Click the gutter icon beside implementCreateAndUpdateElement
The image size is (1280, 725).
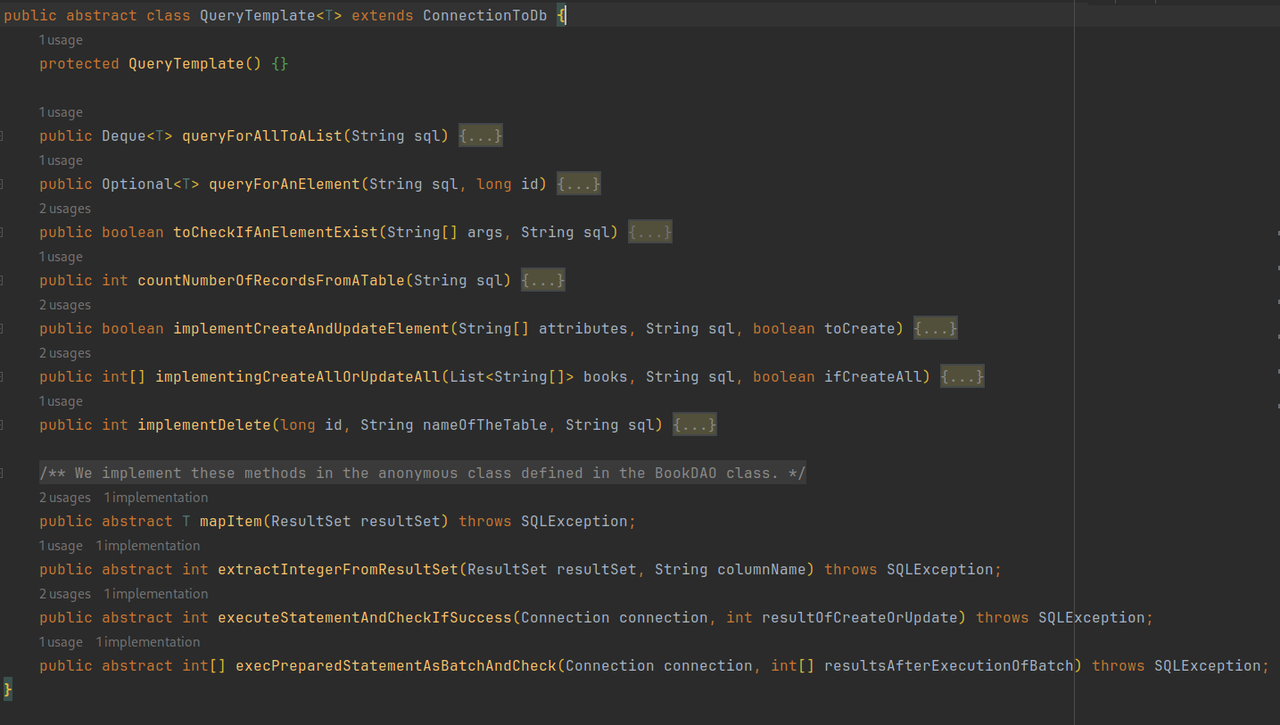click(5, 328)
